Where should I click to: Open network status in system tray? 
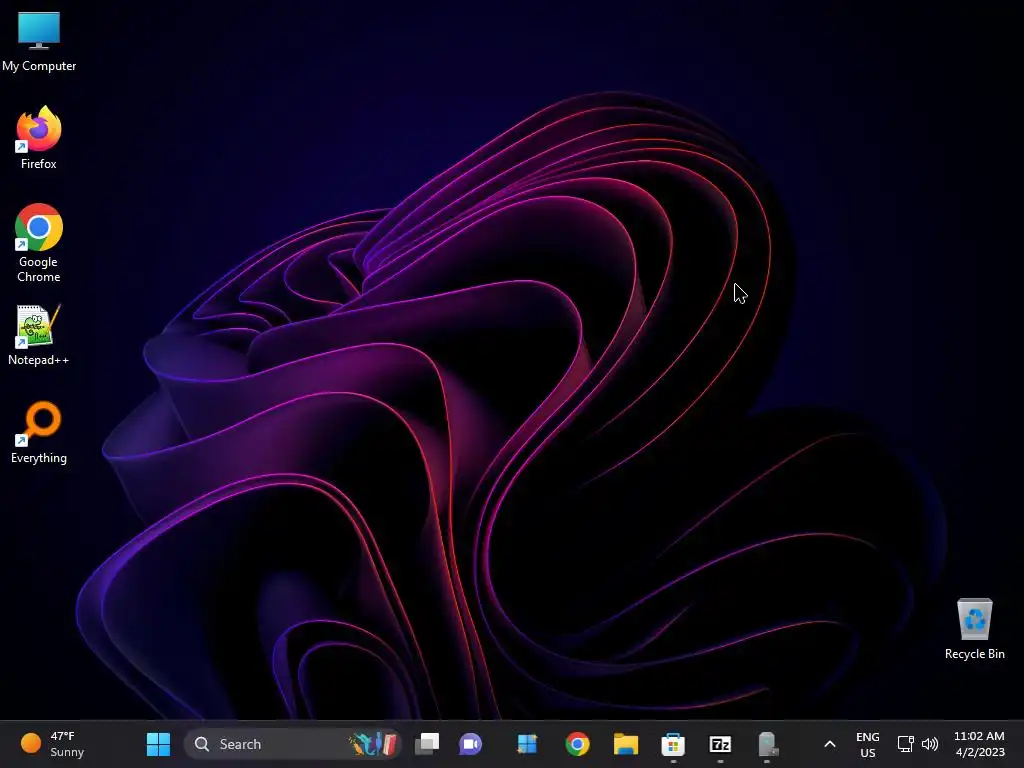[x=905, y=744]
